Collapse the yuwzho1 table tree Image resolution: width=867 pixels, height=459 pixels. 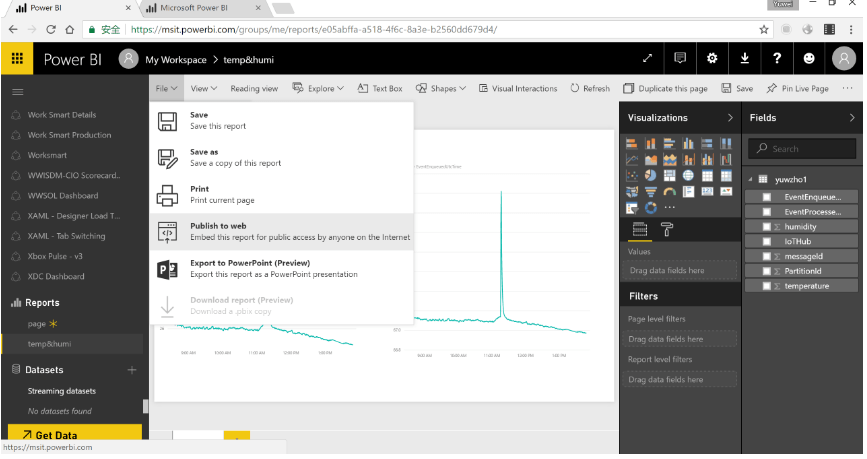tap(750, 180)
